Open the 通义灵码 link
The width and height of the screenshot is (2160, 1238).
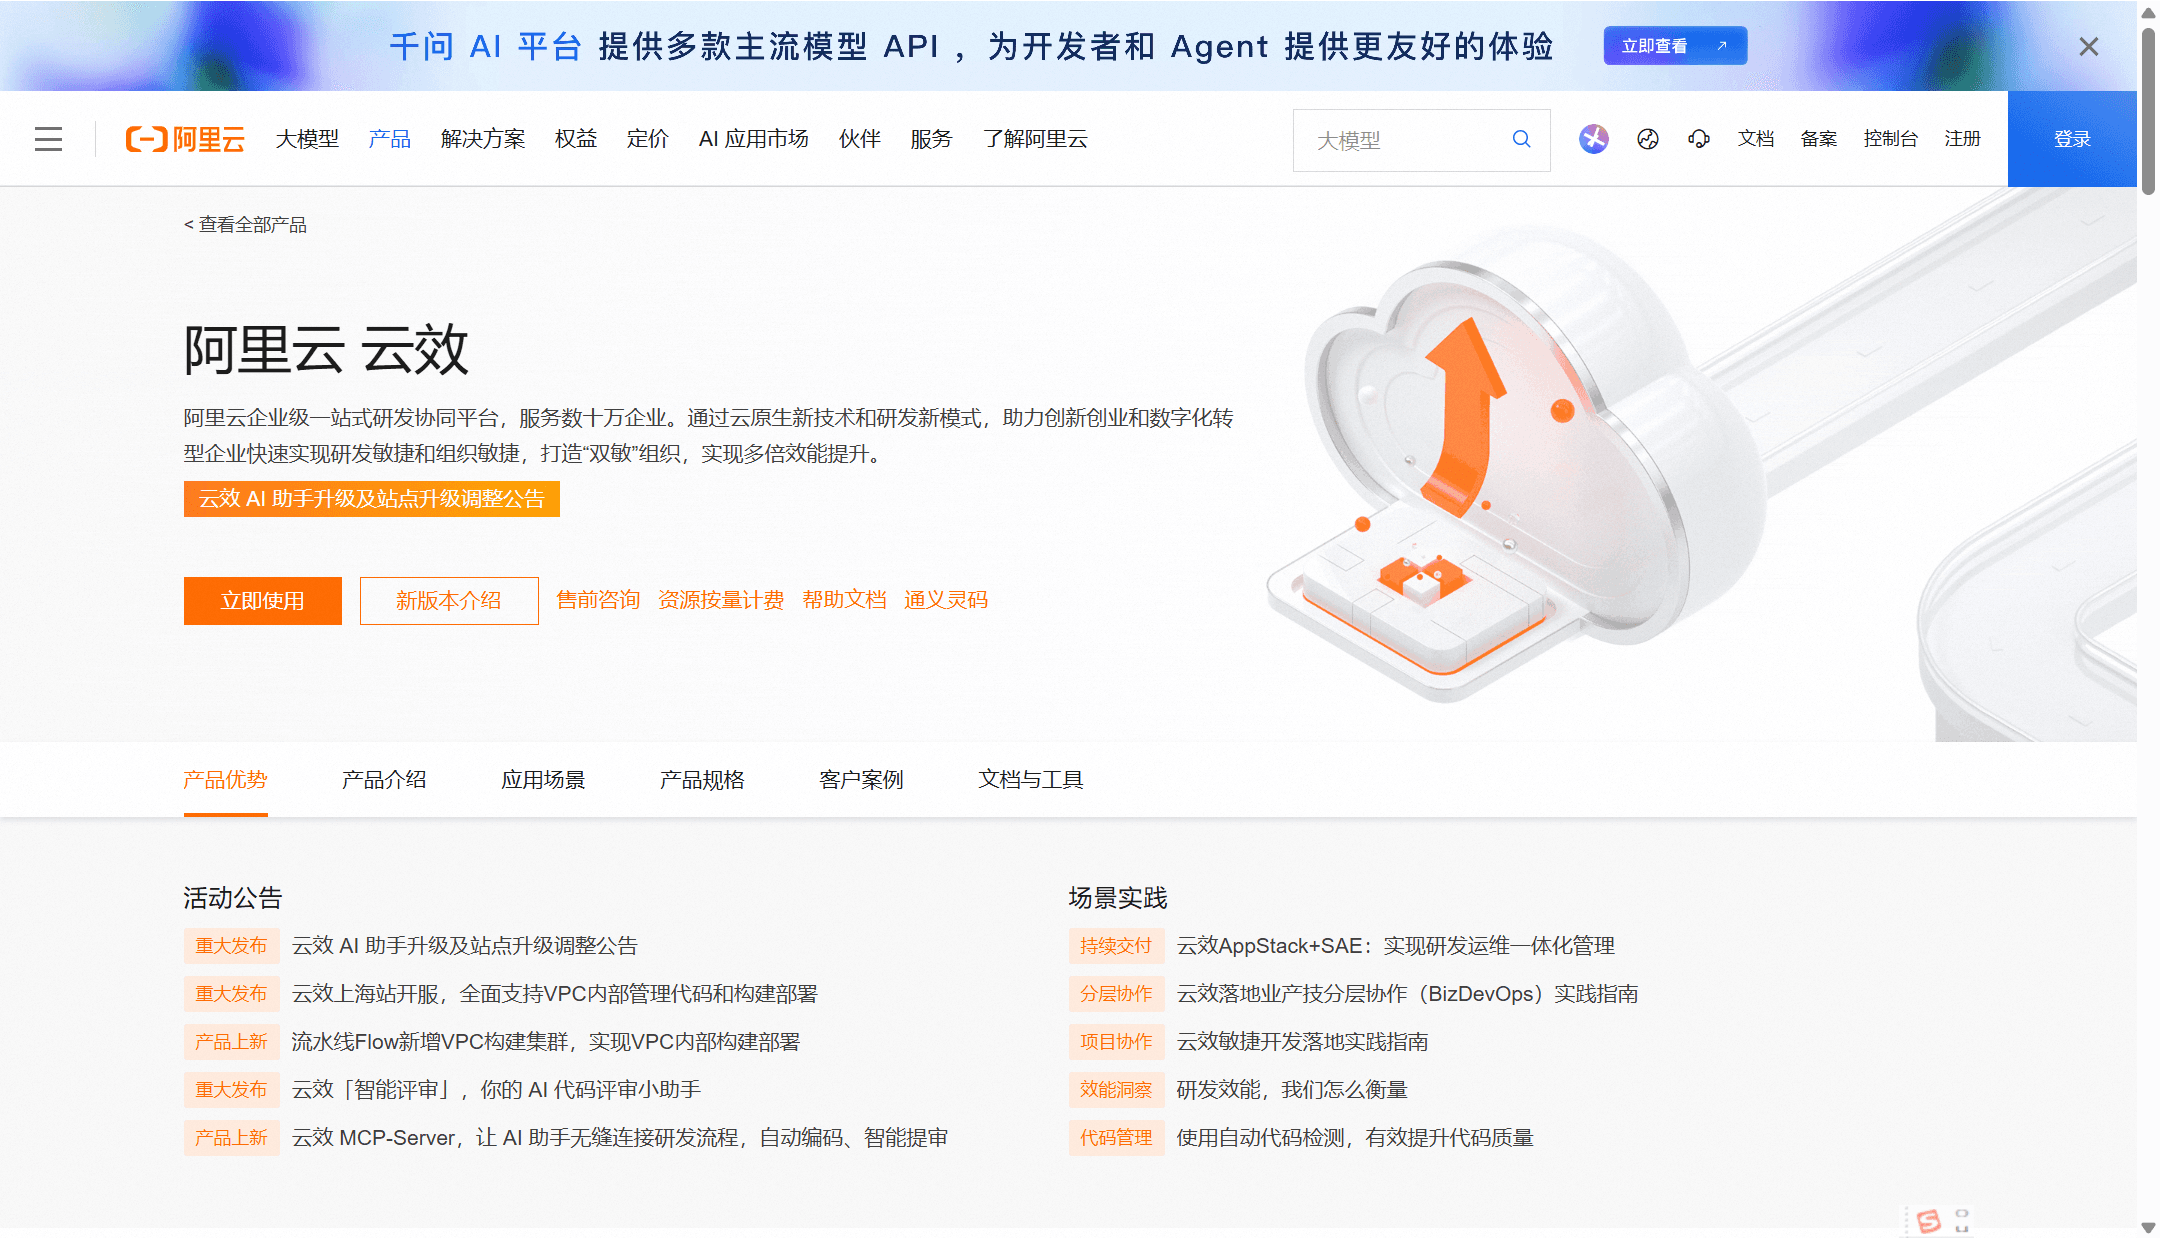pos(946,600)
